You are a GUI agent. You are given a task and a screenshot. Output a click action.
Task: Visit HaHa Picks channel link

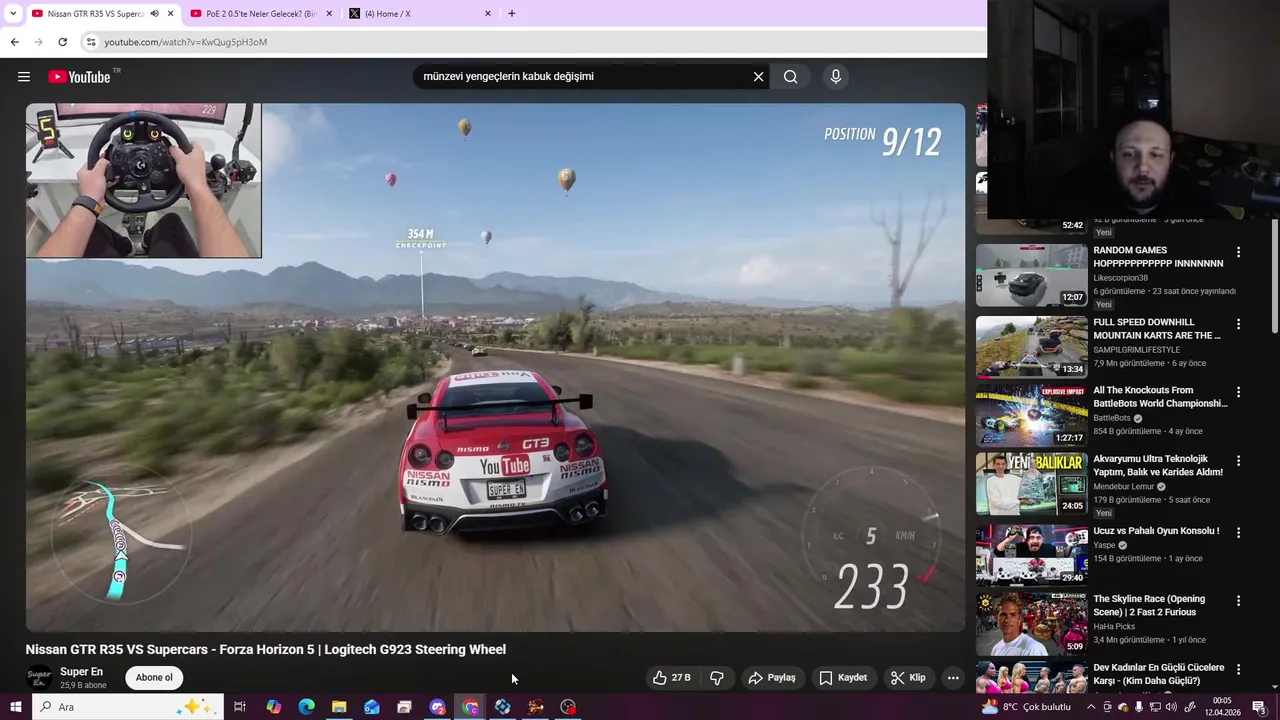click(x=1114, y=626)
